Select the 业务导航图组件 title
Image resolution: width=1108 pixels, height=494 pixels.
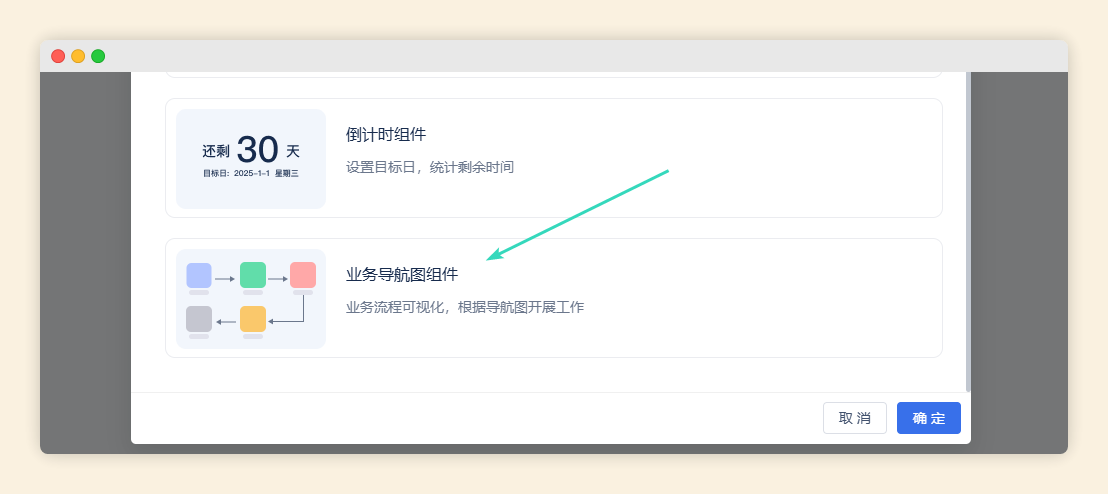(x=402, y=275)
